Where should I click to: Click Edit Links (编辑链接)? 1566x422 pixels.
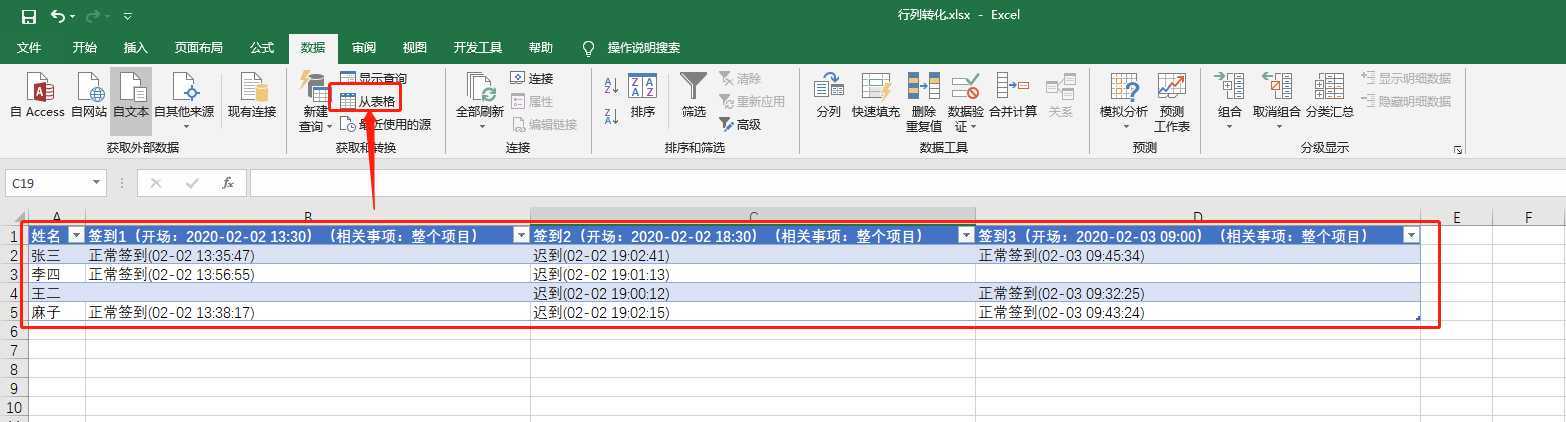click(x=545, y=124)
